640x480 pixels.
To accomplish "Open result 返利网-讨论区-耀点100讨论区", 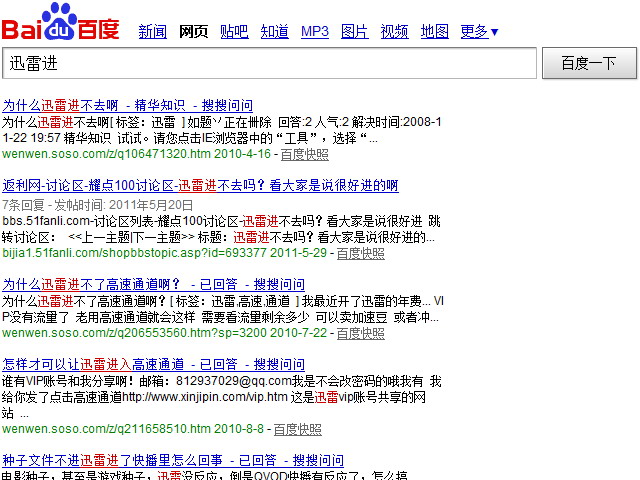I will point(200,185).
